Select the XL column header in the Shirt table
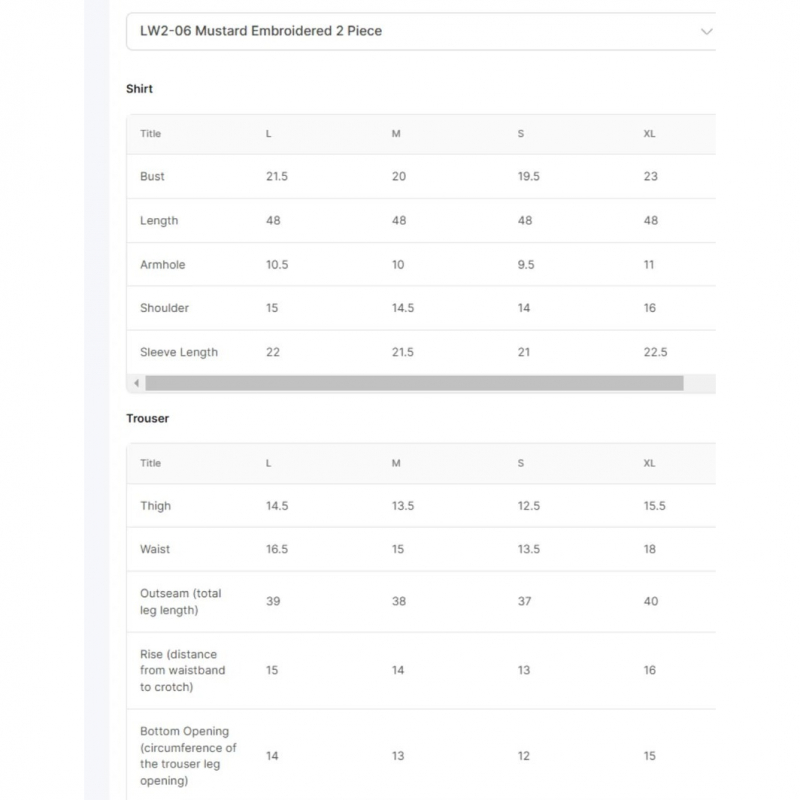This screenshot has height=800, width=800. (x=649, y=134)
